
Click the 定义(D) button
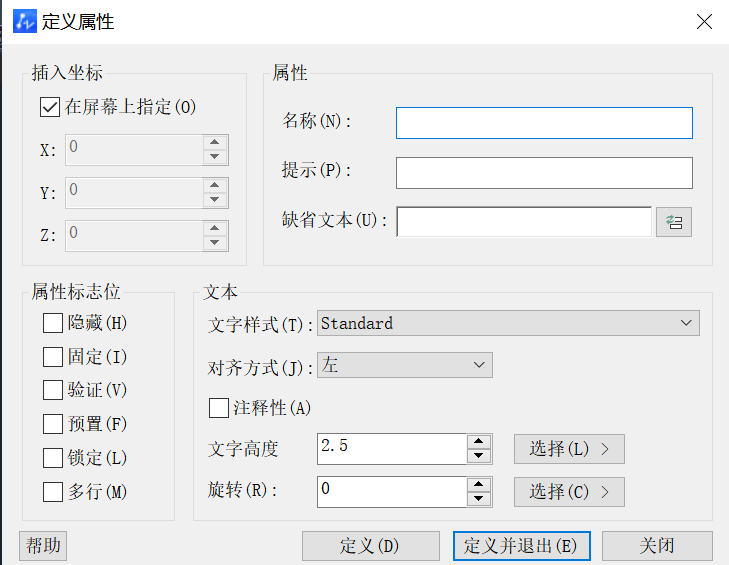point(371,546)
